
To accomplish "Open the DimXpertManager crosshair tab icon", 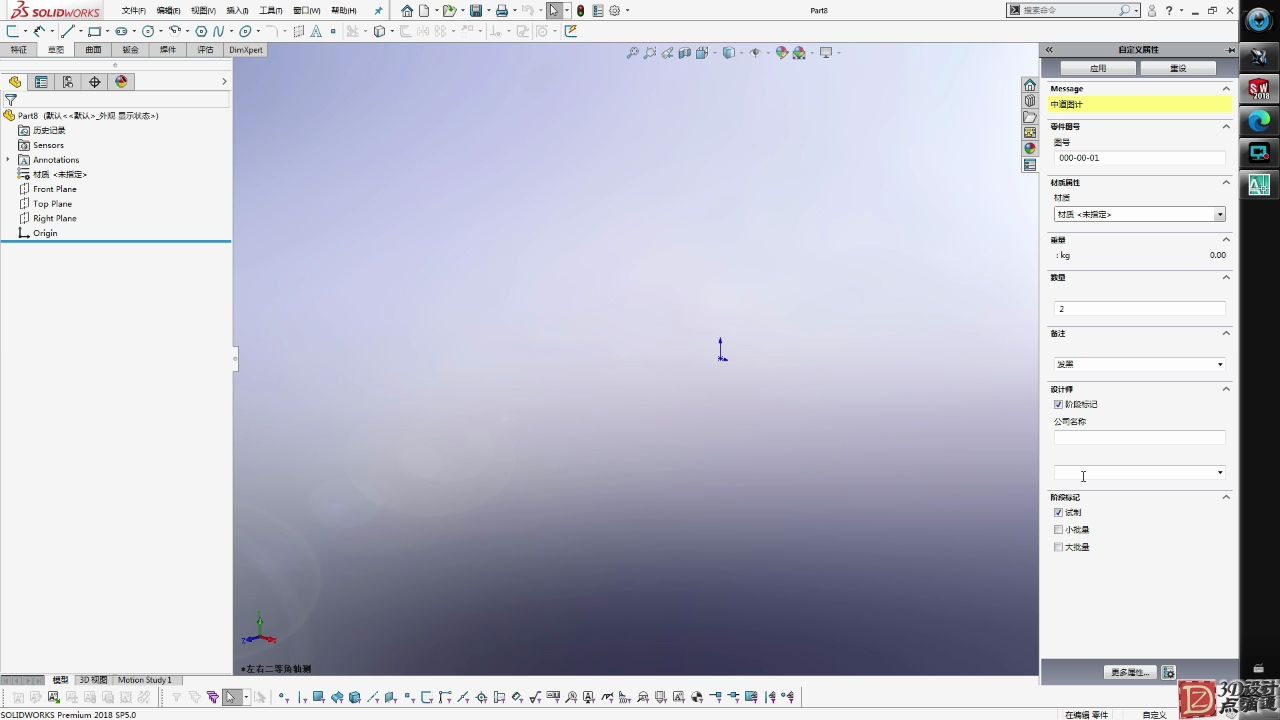I will pyautogui.click(x=94, y=82).
